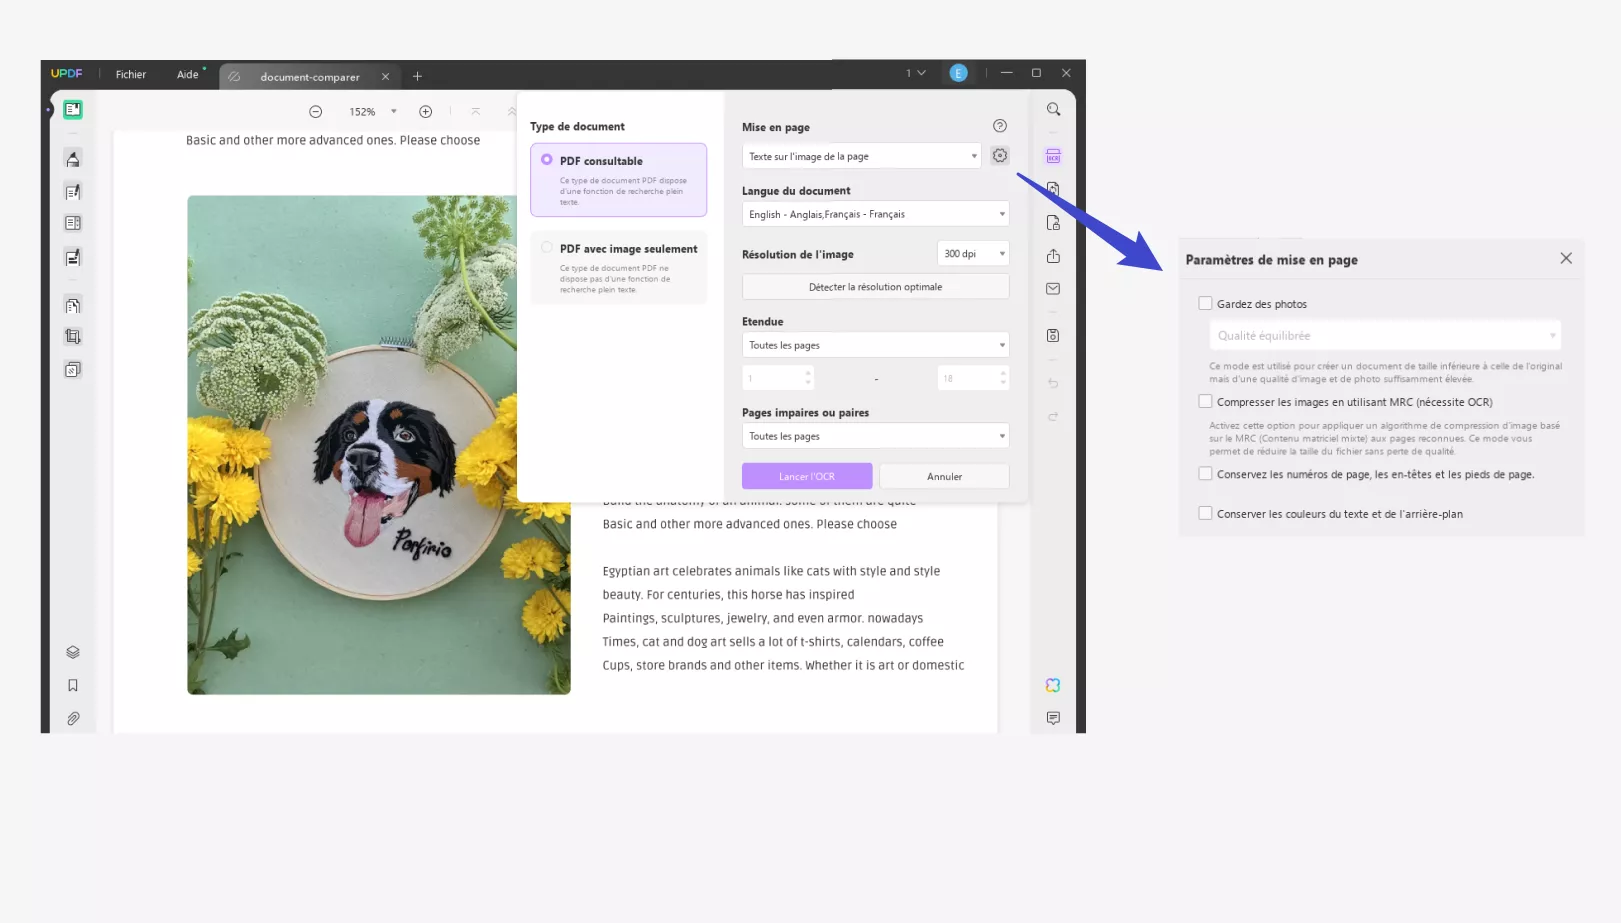The width and height of the screenshot is (1621, 923).
Task: Open the Pages impaires ou paires dropdown
Action: point(876,436)
